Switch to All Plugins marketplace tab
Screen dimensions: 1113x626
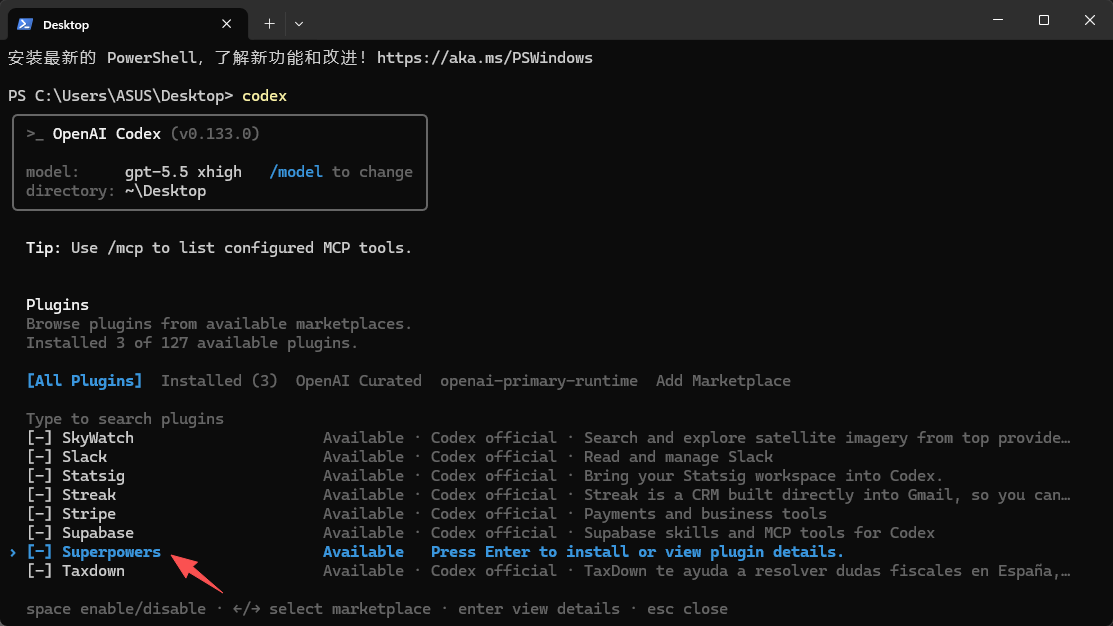point(84,381)
